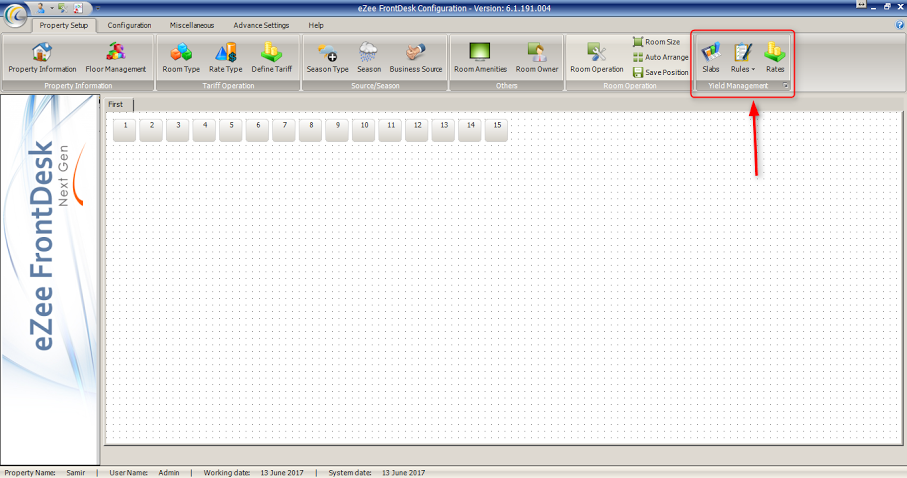Select room 9
This screenshot has height=478, width=907.
pyautogui.click(x=338, y=130)
